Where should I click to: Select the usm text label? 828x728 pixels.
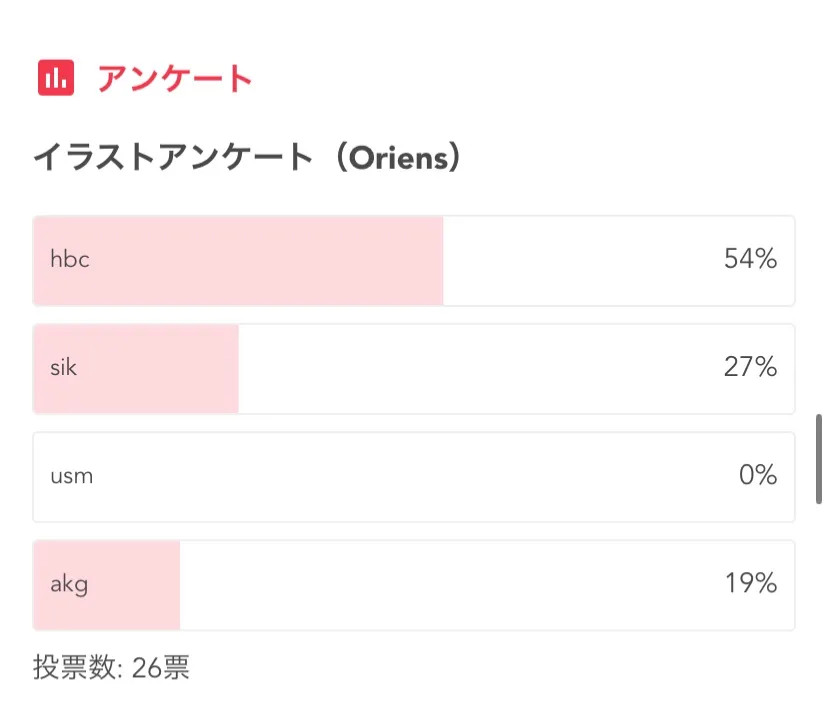pos(71,476)
